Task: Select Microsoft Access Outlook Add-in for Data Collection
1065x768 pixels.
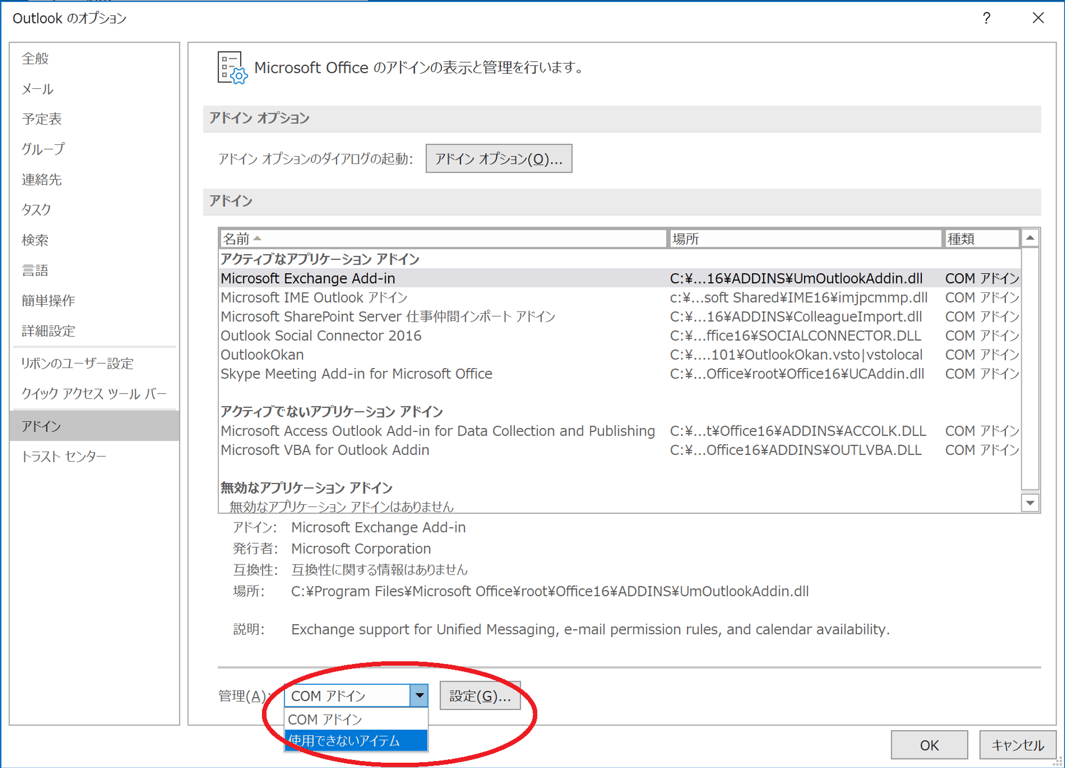Action: [619, 431]
